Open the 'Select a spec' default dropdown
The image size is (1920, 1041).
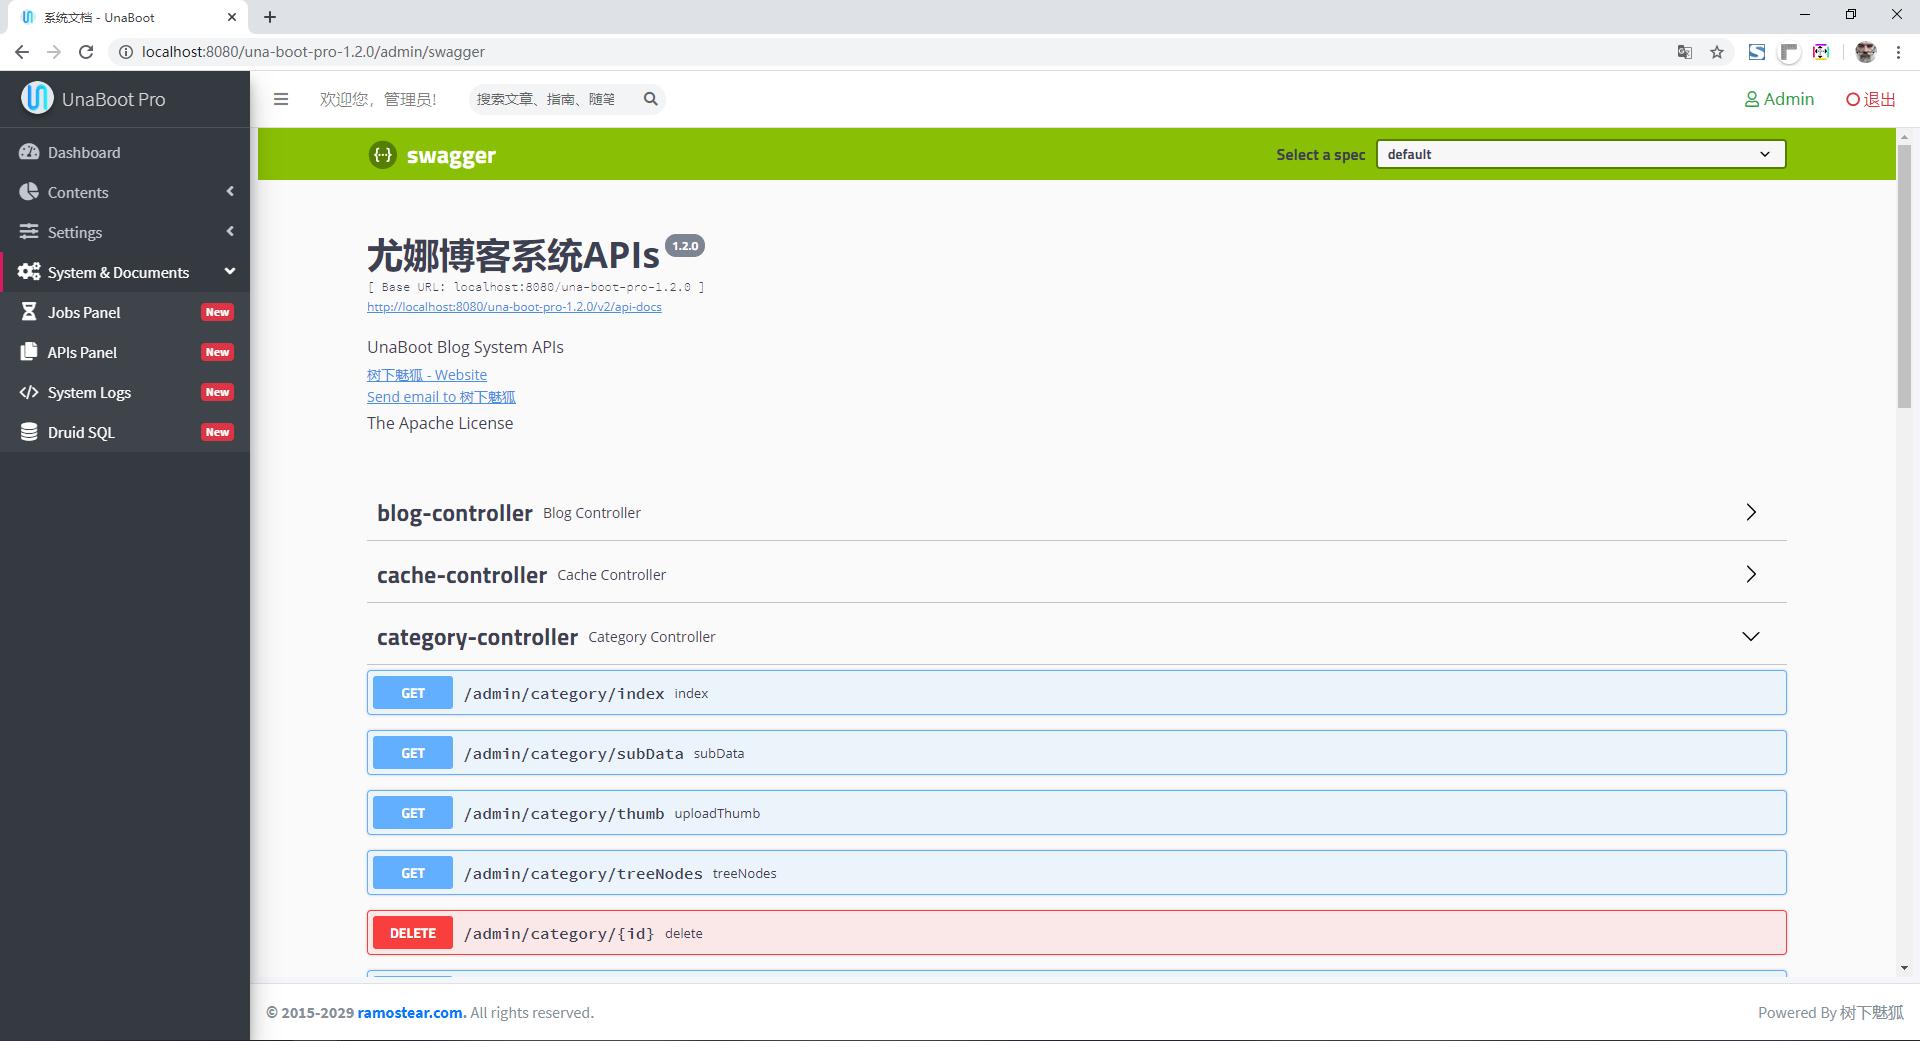(1580, 154)
